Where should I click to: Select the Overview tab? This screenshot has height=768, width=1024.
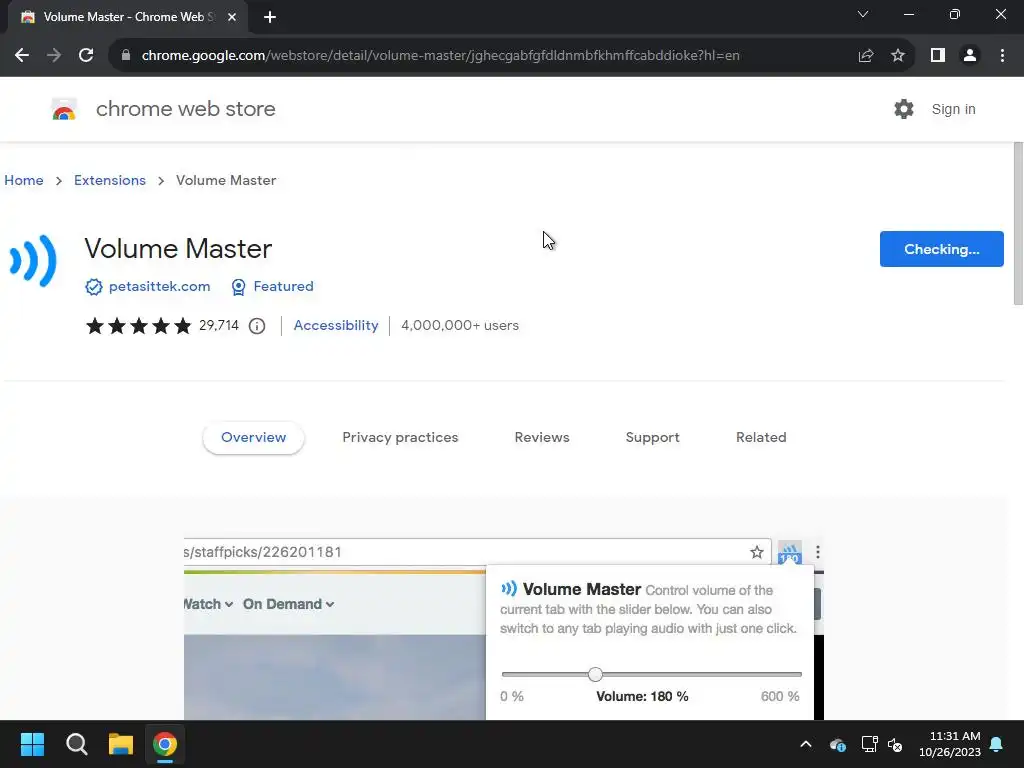pyautogui.click(x=253, y=438)
